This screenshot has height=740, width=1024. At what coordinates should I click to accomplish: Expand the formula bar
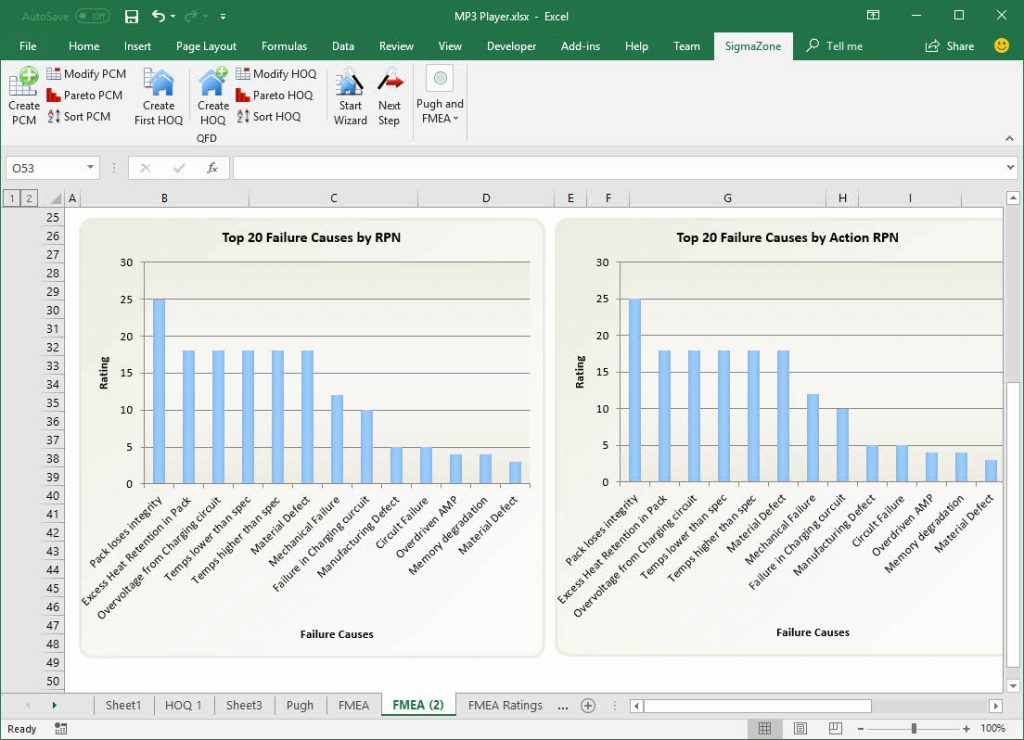pos(1010,168)
